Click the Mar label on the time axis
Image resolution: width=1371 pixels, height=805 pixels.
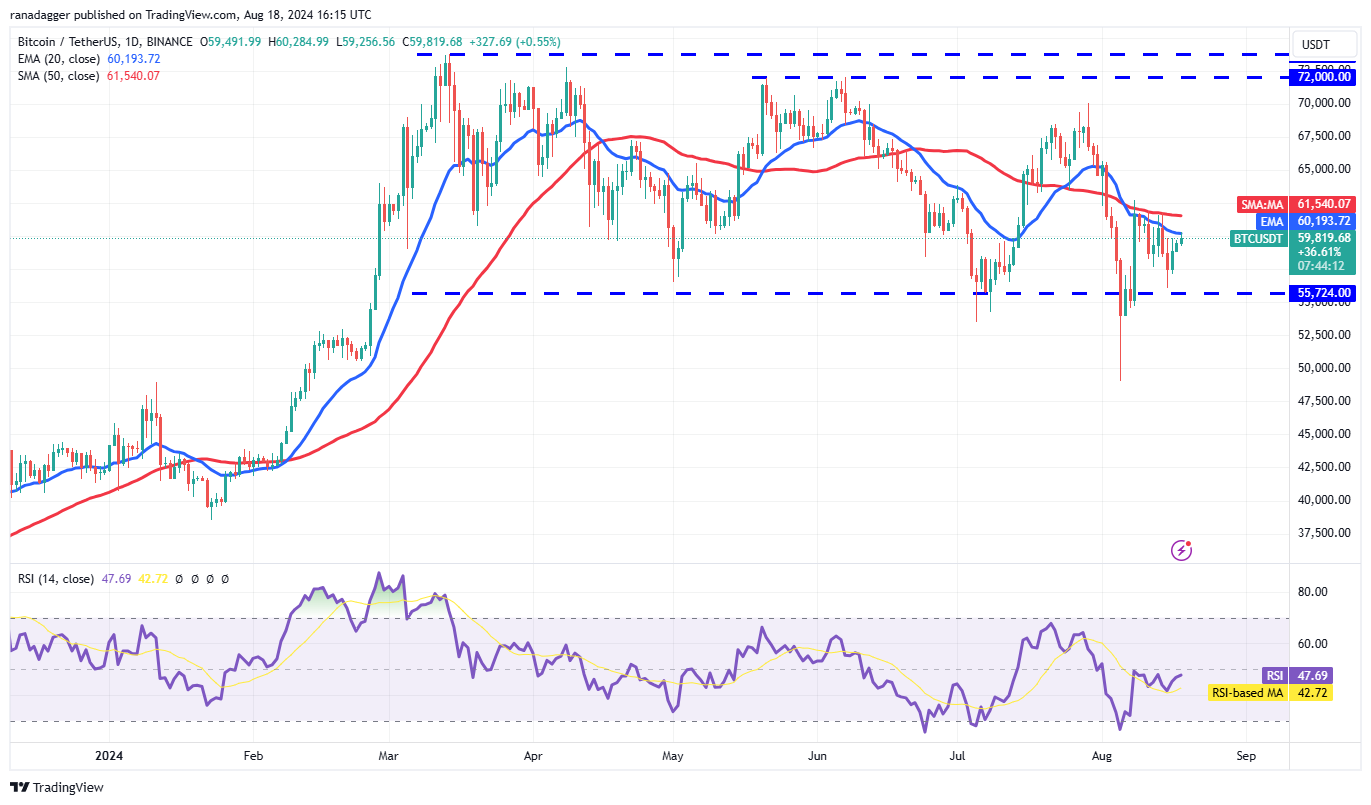click(386, 756)
